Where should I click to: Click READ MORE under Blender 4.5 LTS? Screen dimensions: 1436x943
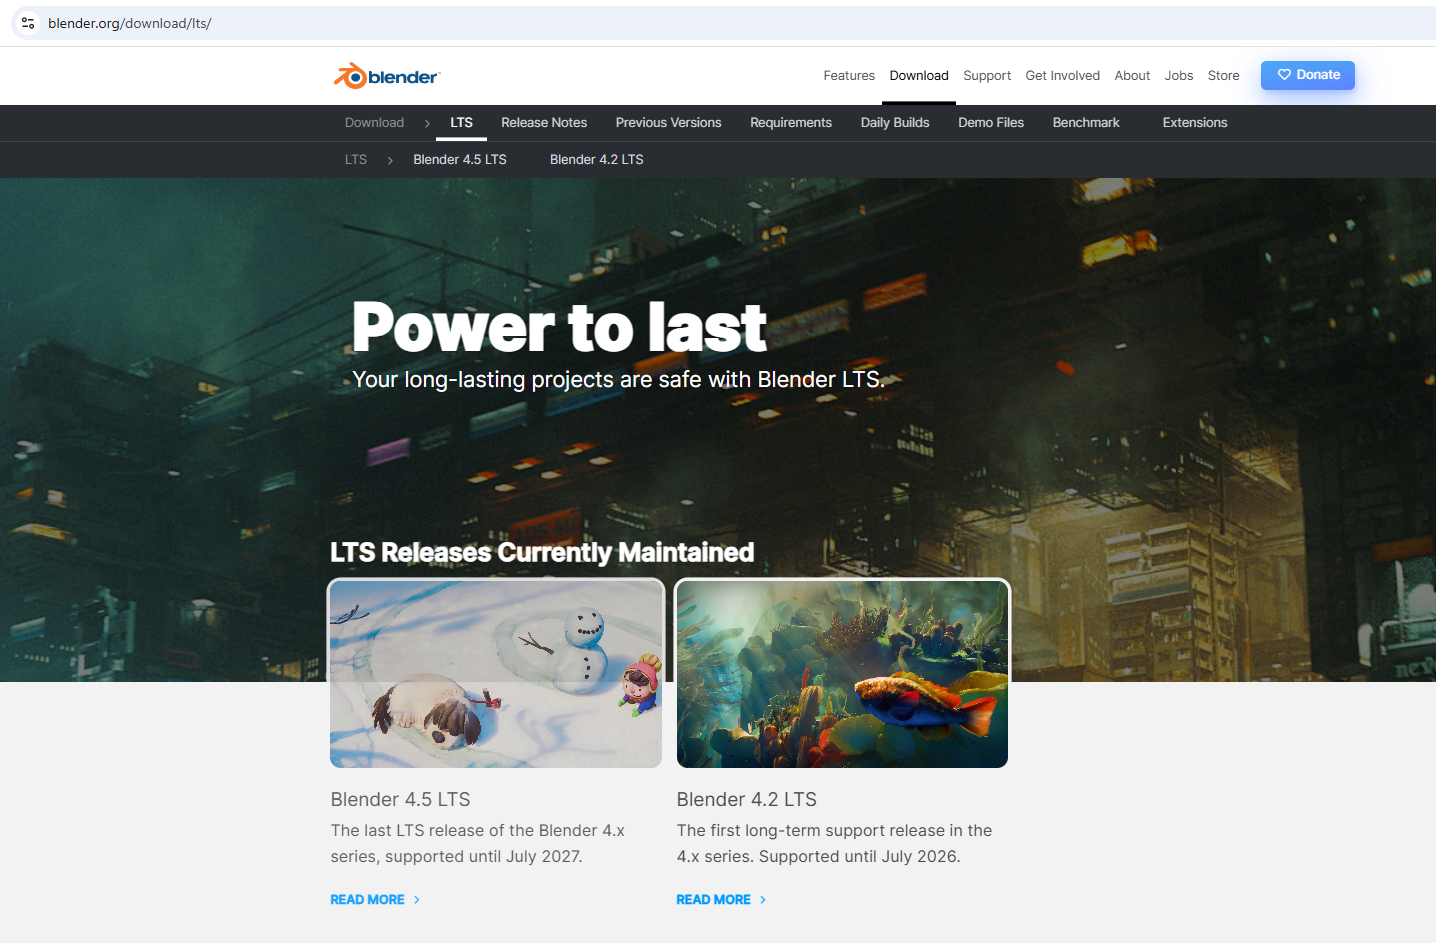[375, 900]
